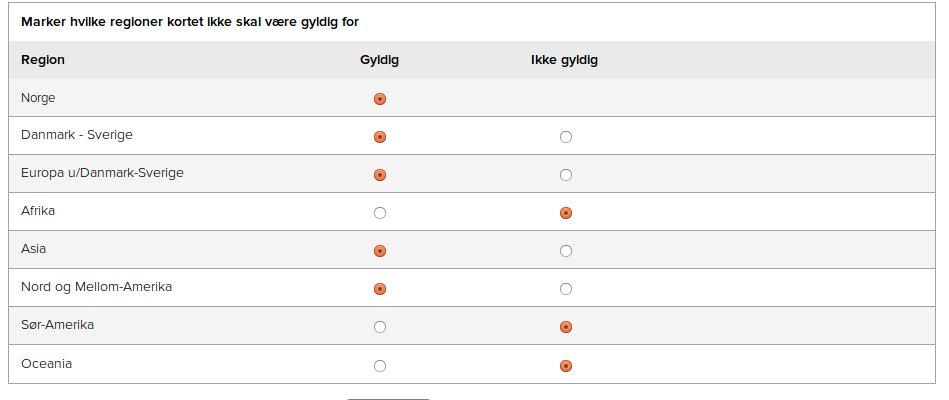Mark Nord og Mellom-Amerika as Ikke gyldig
Image resolution: width=949 pixels, height=400 pixels.
pos(565,289)
